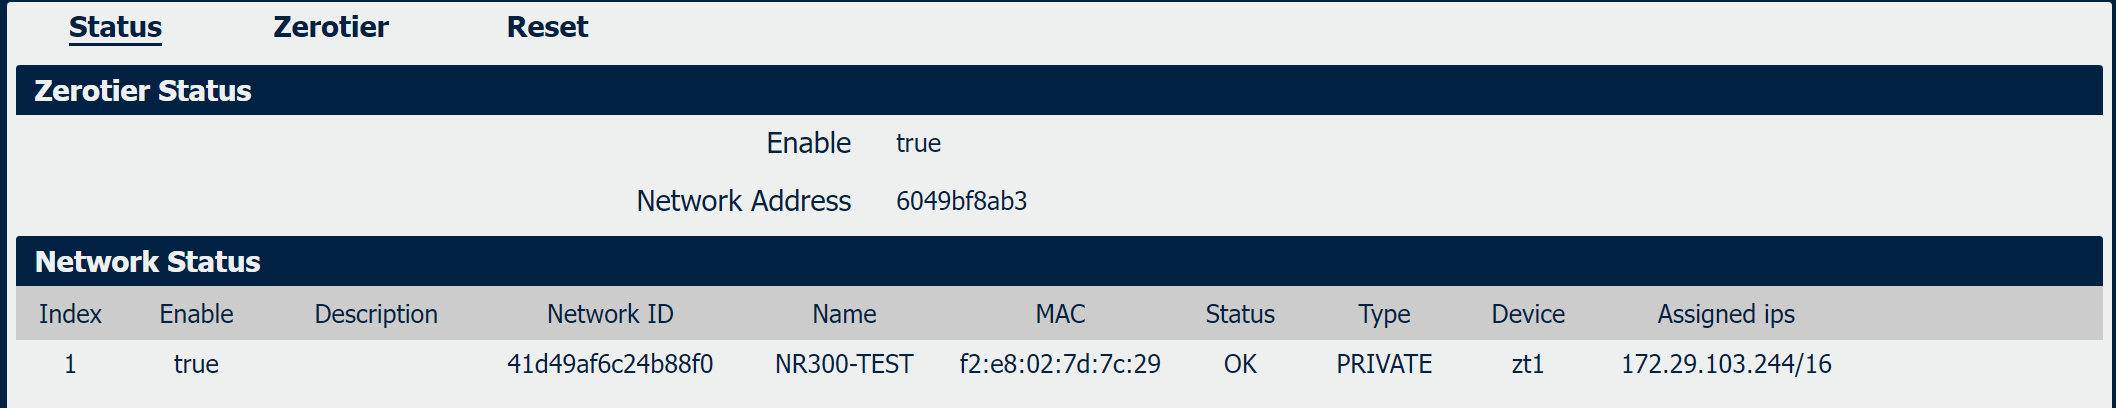Click assigned IP 172.29.103.244/16

[x=1726, y=364]
